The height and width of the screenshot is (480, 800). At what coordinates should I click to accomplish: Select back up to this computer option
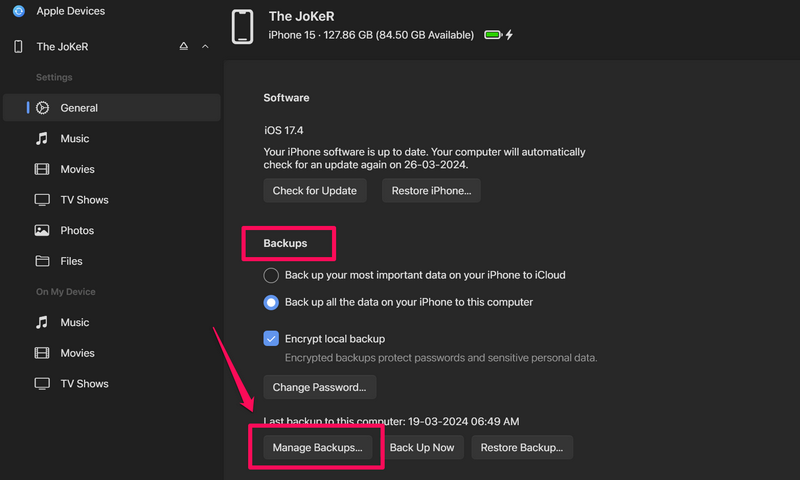pyautogui.click(x=270, y=302)
